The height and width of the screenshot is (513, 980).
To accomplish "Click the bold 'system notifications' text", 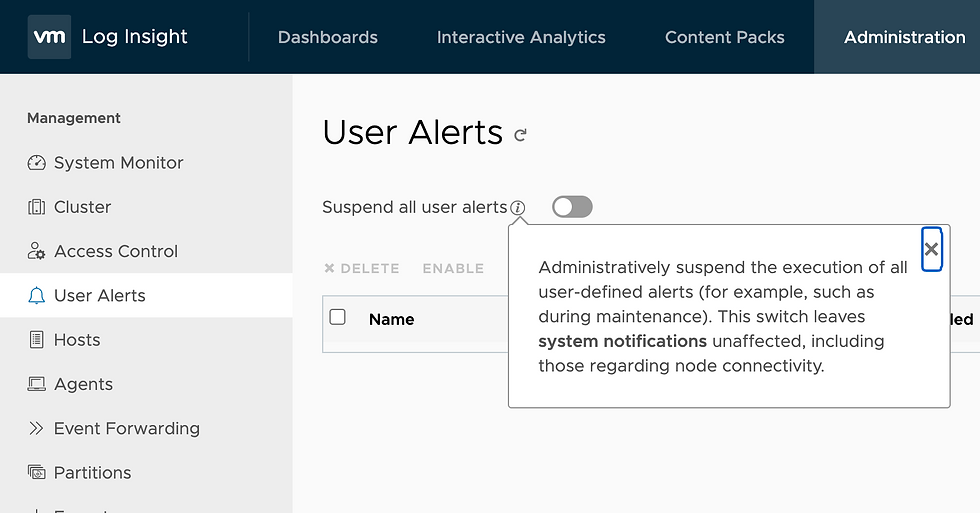I will pyautogui.click(x=622, y=341).
